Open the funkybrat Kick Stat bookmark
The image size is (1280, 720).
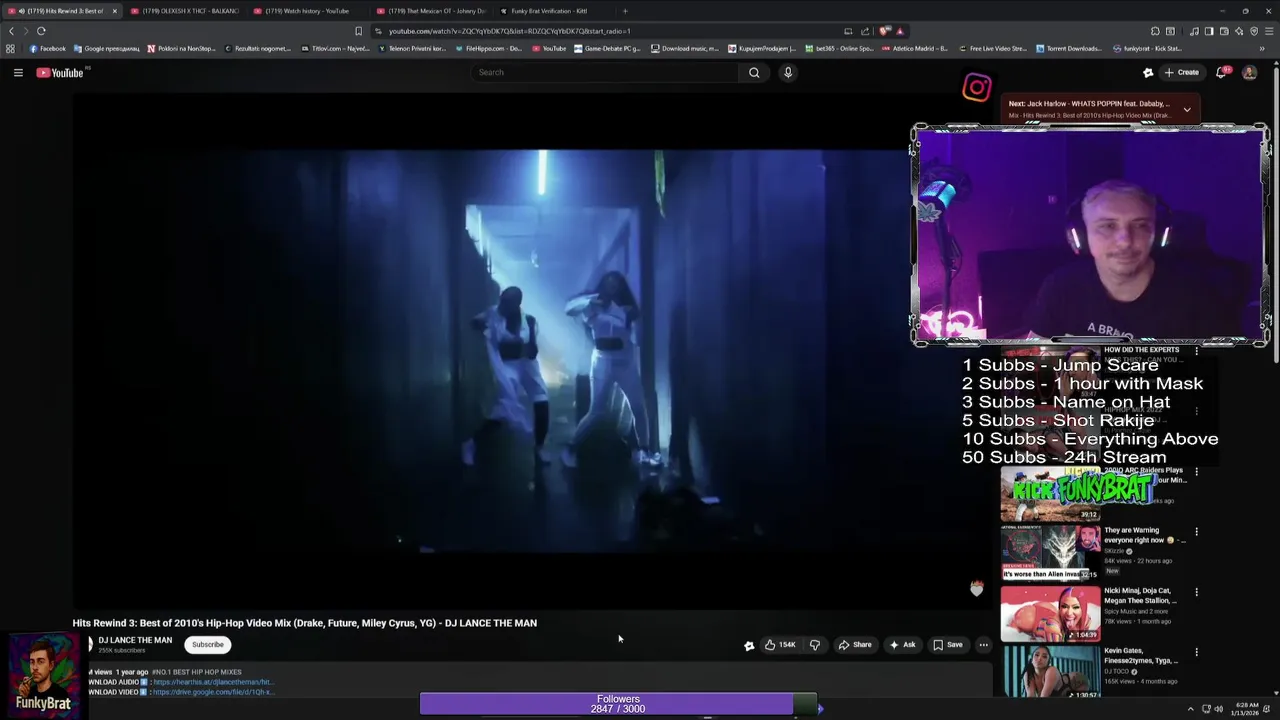(1146, 48)
